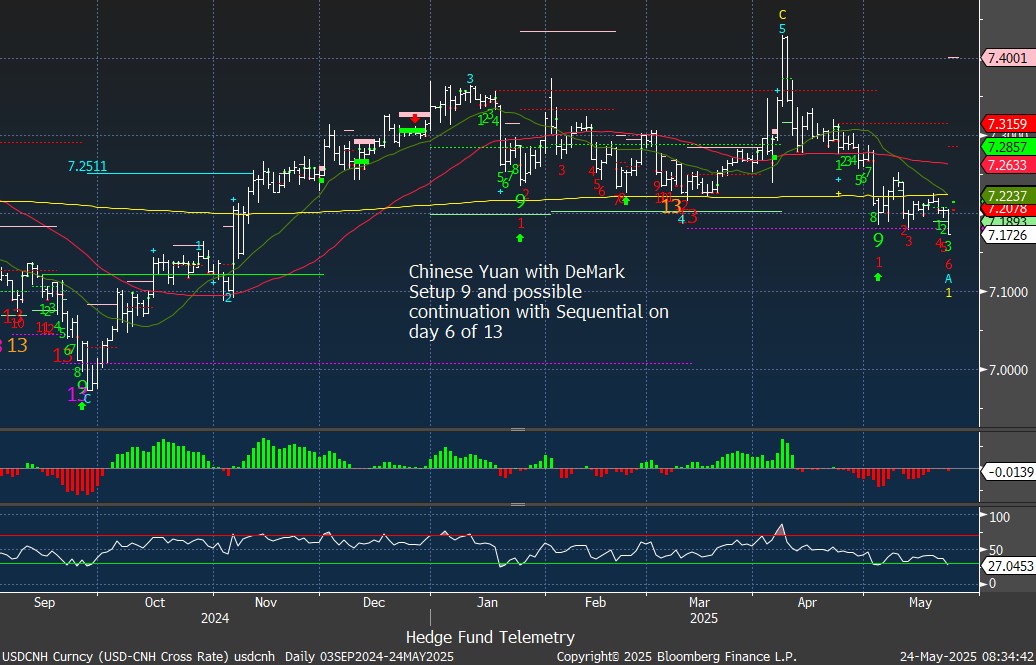The width and height of the screenshot is (1036, 665).
Task: Click the 7.1726 last price label
Action: point(1007,235)
